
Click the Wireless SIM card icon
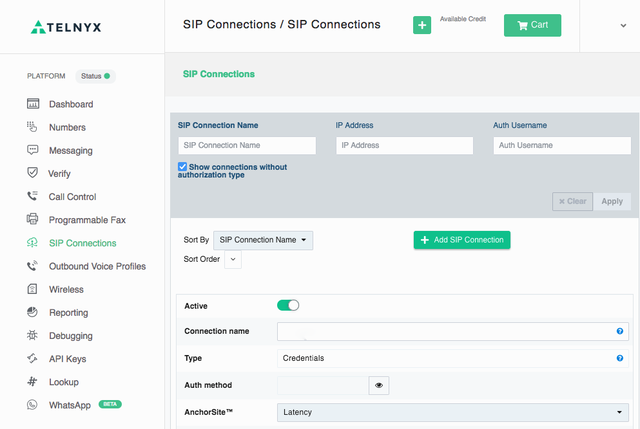(x=32, y=289)
